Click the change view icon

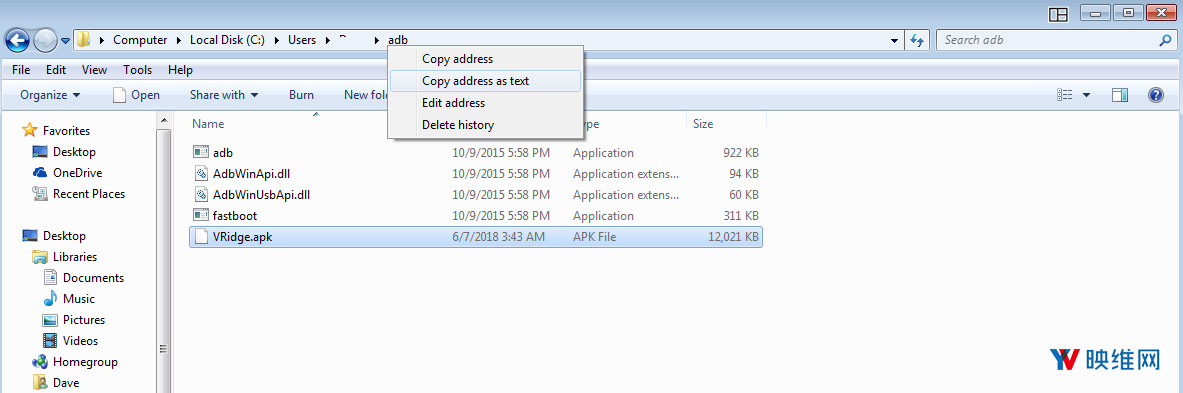click(1065, 94)
